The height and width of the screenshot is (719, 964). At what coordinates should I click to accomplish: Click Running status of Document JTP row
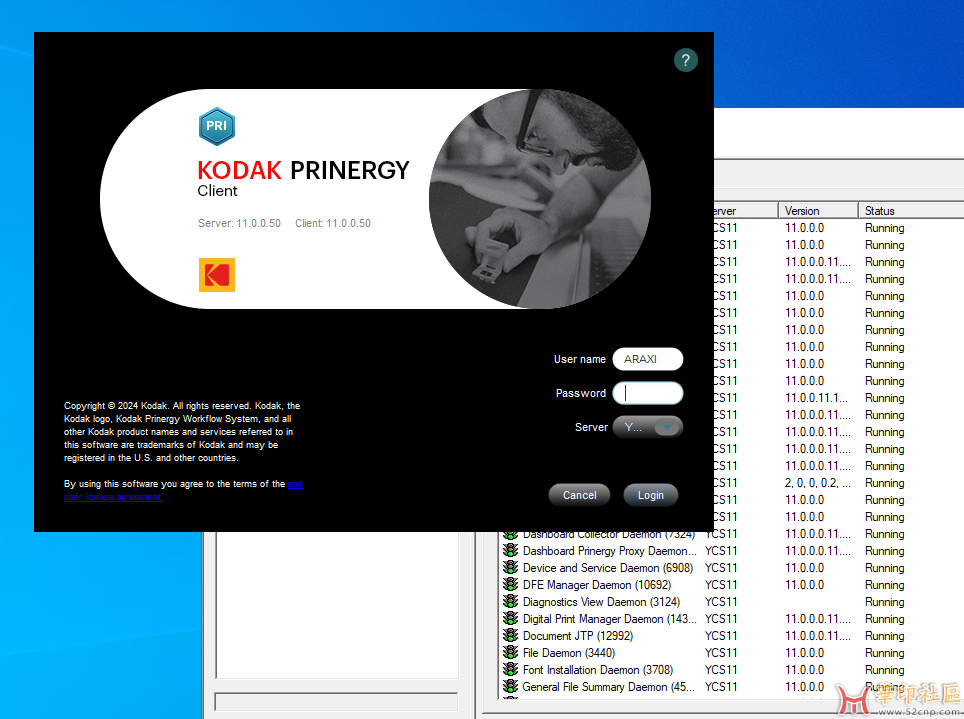point(885,636)
